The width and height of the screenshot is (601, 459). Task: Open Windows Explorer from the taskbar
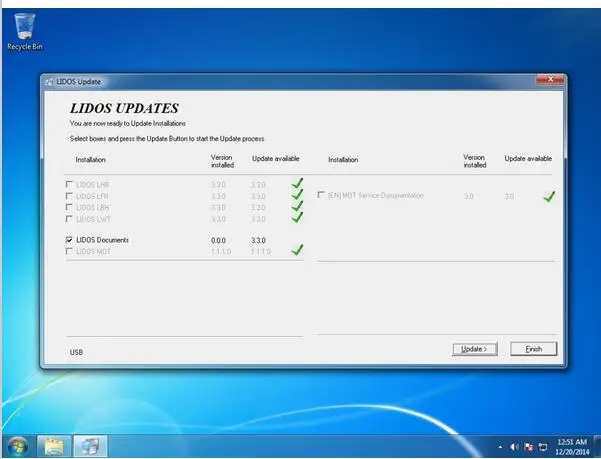(x=54, y=446)
